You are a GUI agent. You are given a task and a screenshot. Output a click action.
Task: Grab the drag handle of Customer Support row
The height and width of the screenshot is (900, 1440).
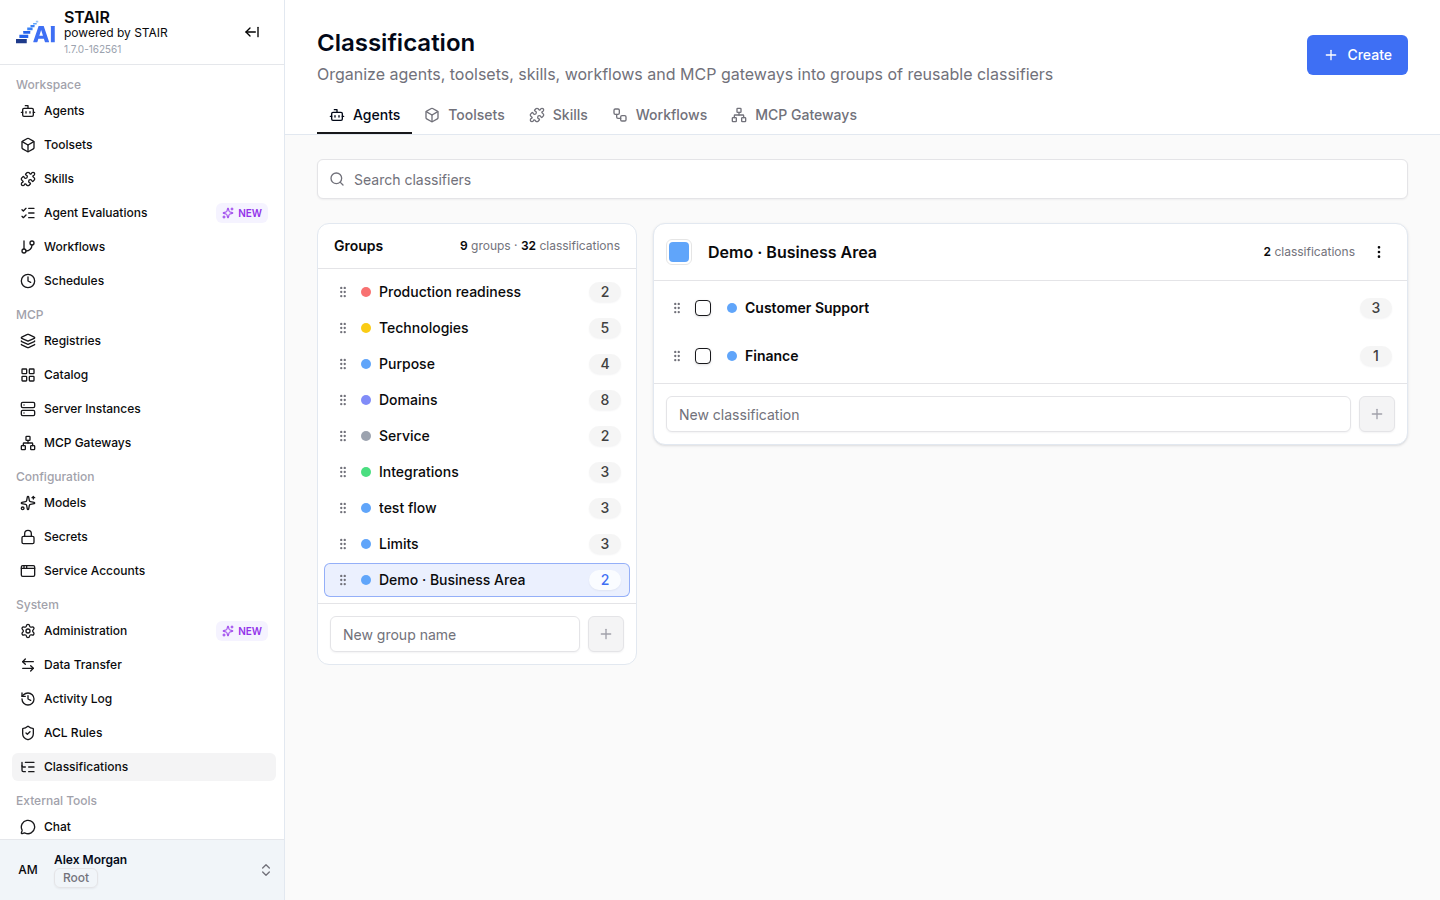(677, 308)
